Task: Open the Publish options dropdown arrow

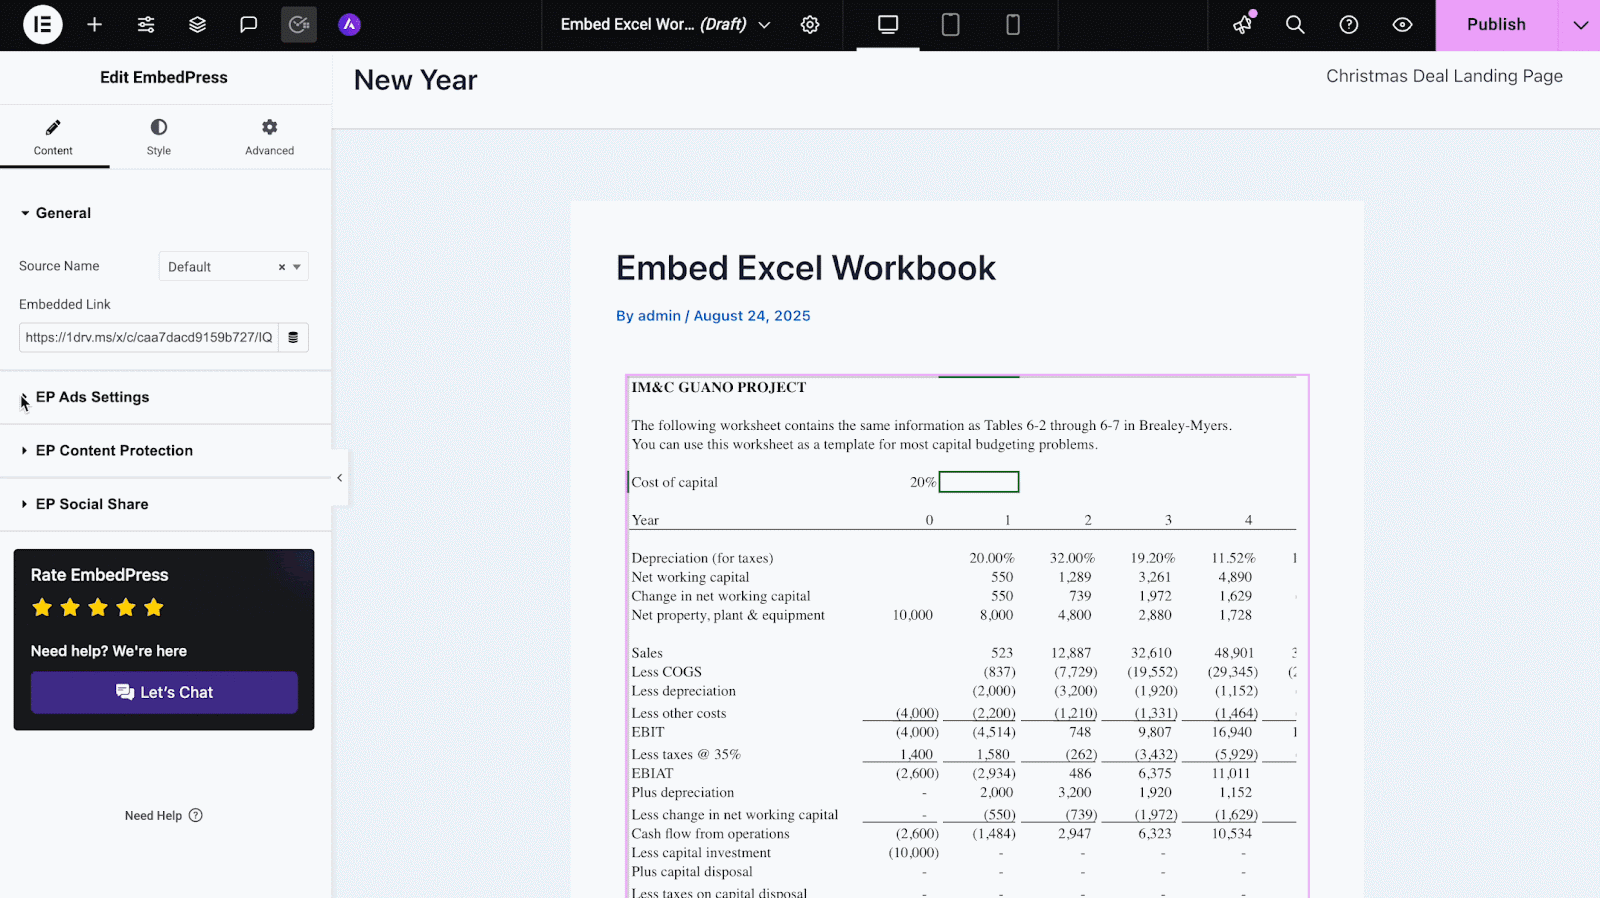Action: pyautogui.click(x=1580, y=24)
